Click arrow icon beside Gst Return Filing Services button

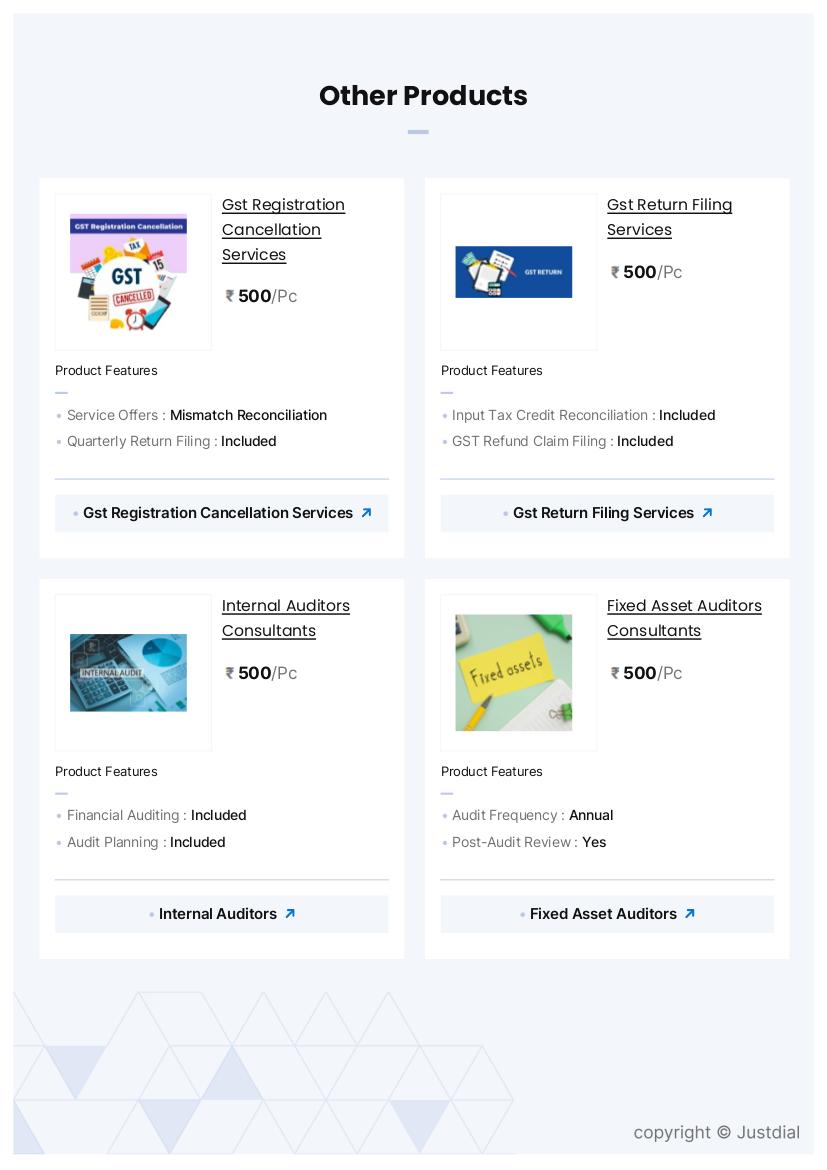(x=707, y=513)
